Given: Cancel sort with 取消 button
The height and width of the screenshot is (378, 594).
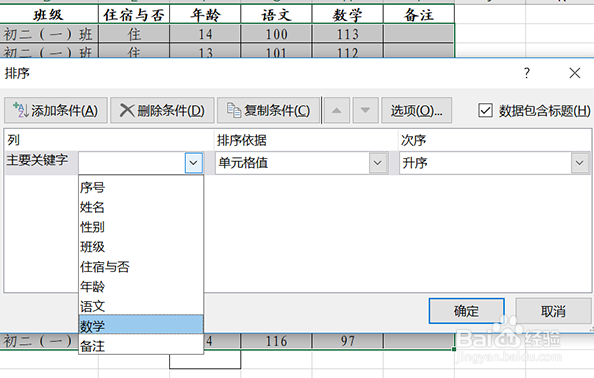Looking at the screenshot, I should tap(553, 311).
